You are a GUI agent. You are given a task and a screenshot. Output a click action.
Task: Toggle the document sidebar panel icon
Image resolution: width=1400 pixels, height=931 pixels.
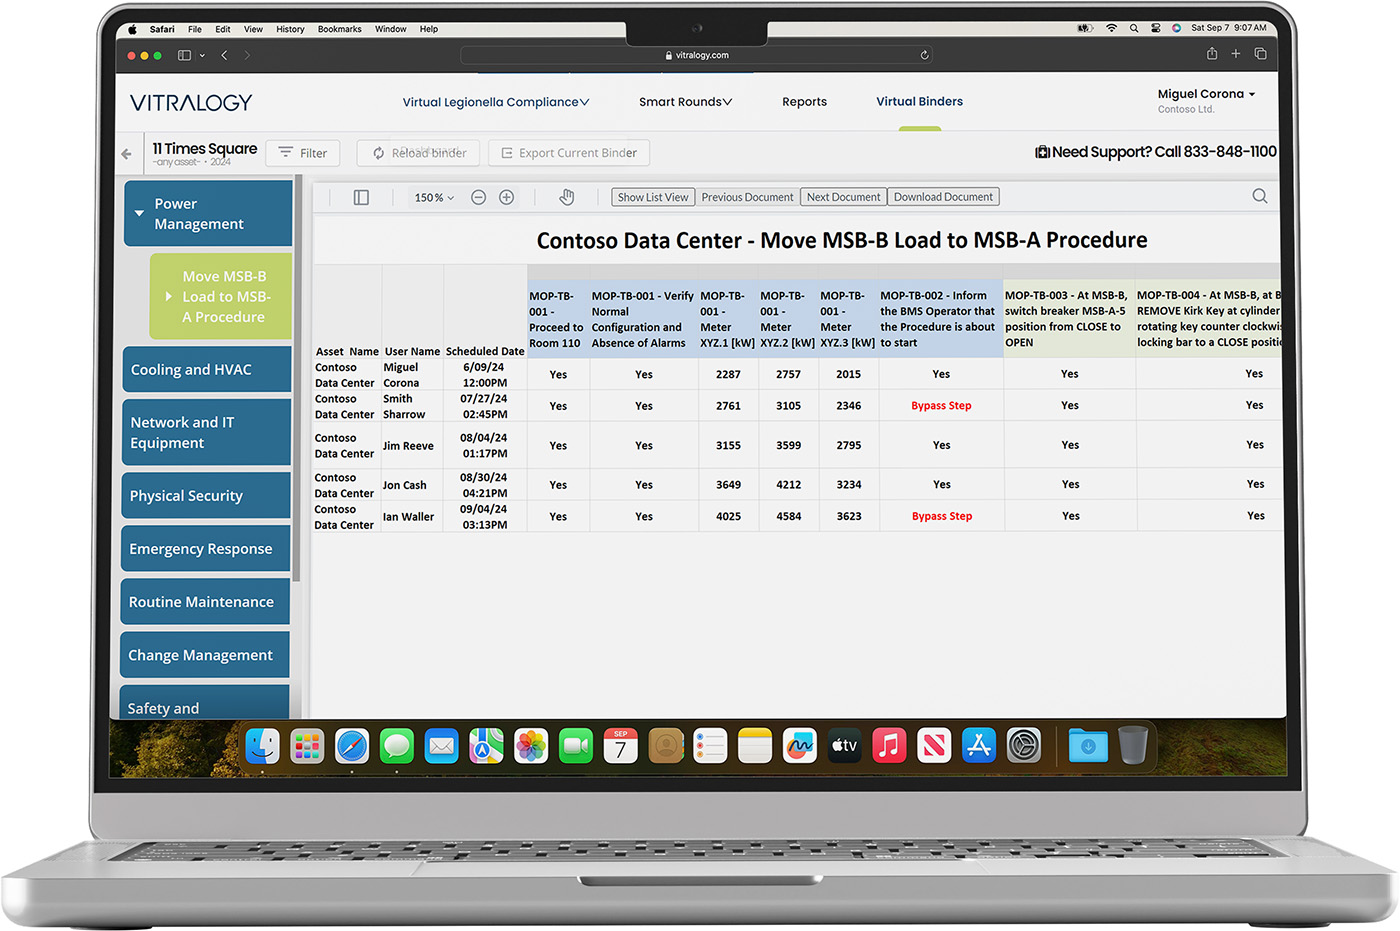click(361, 198)
